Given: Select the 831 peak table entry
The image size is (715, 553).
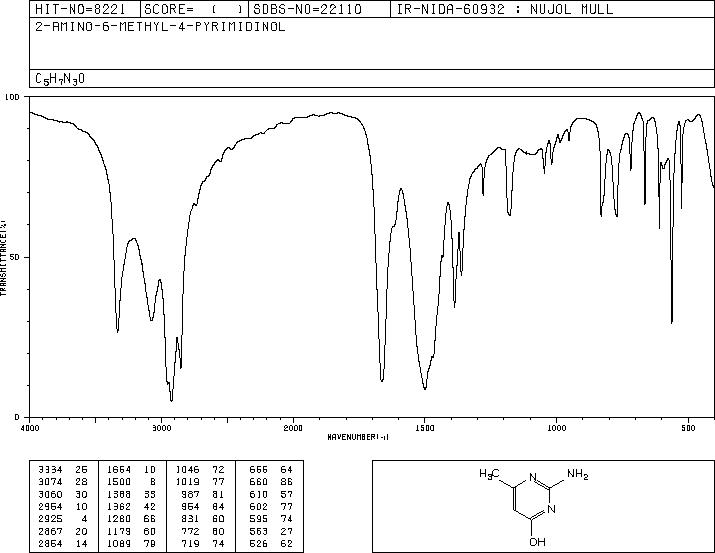Looking at the screenshot, I should [x=191, y=519].
